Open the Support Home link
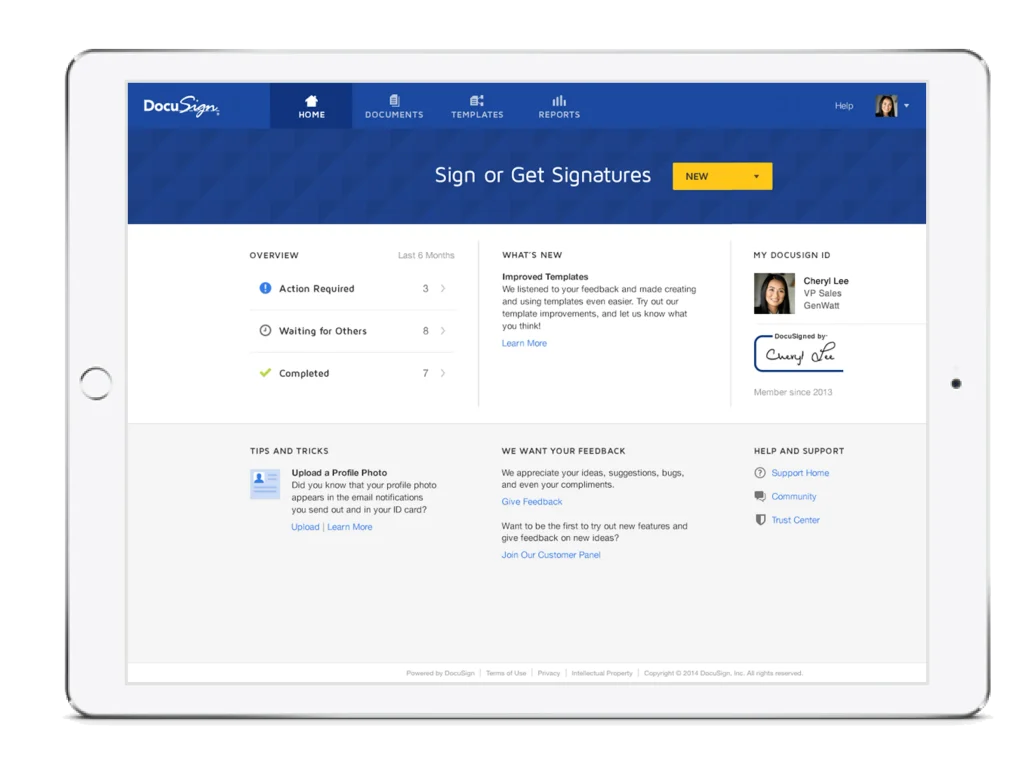The height and width of the screenshot is (773, 1024). (x=800, y=473)
